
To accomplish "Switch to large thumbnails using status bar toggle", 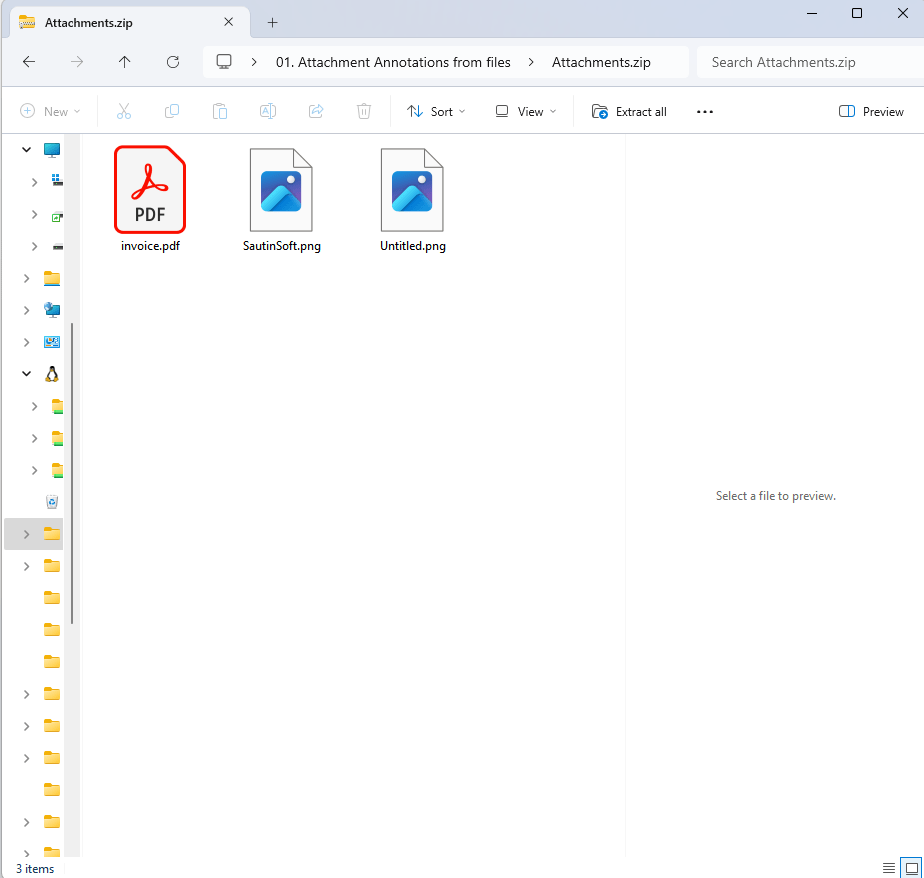I will point(911,867).
